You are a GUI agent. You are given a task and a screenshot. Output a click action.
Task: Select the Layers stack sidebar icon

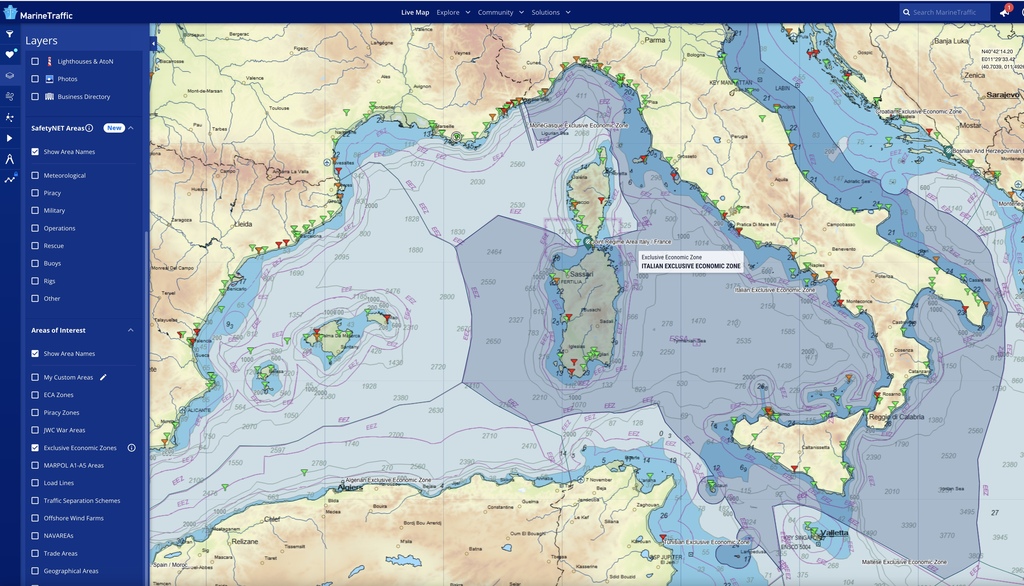[9, 75]
